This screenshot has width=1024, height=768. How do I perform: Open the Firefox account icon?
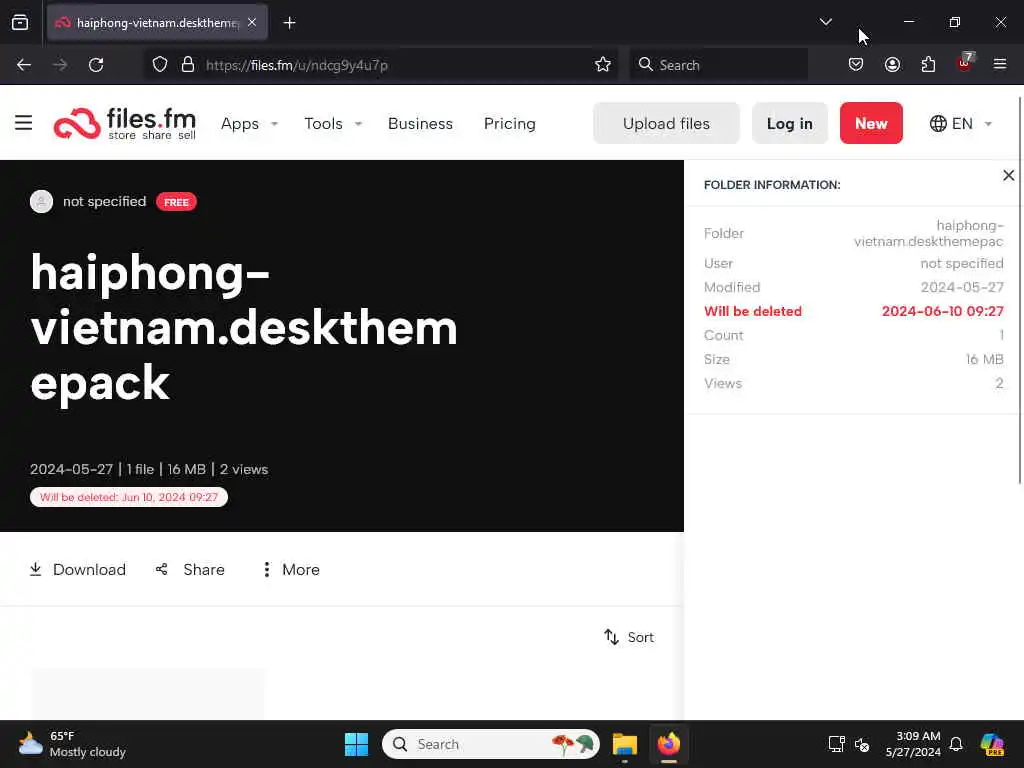click(892, 64)
